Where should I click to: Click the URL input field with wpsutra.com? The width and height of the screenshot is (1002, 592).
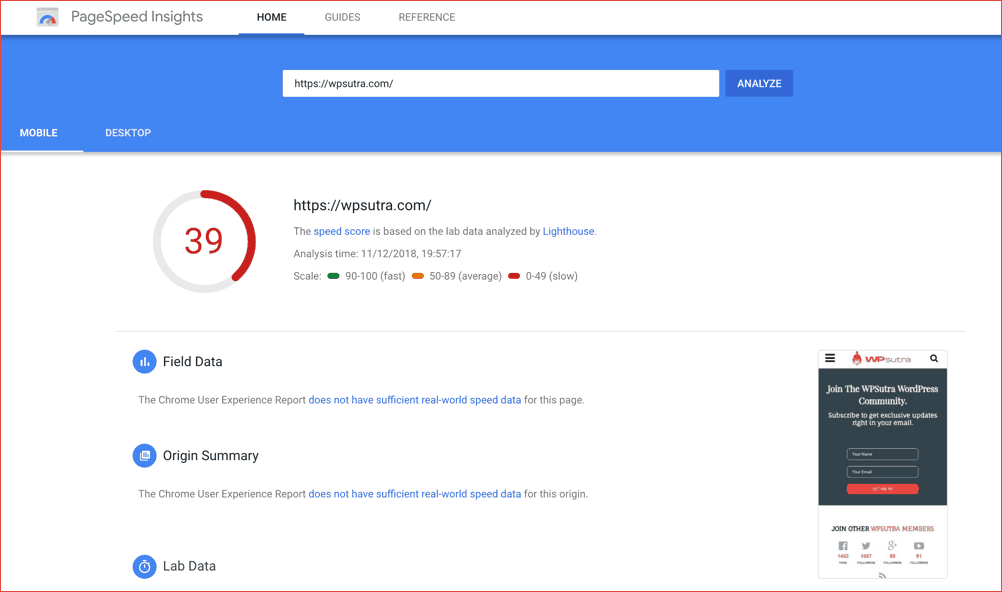point(500,83)
